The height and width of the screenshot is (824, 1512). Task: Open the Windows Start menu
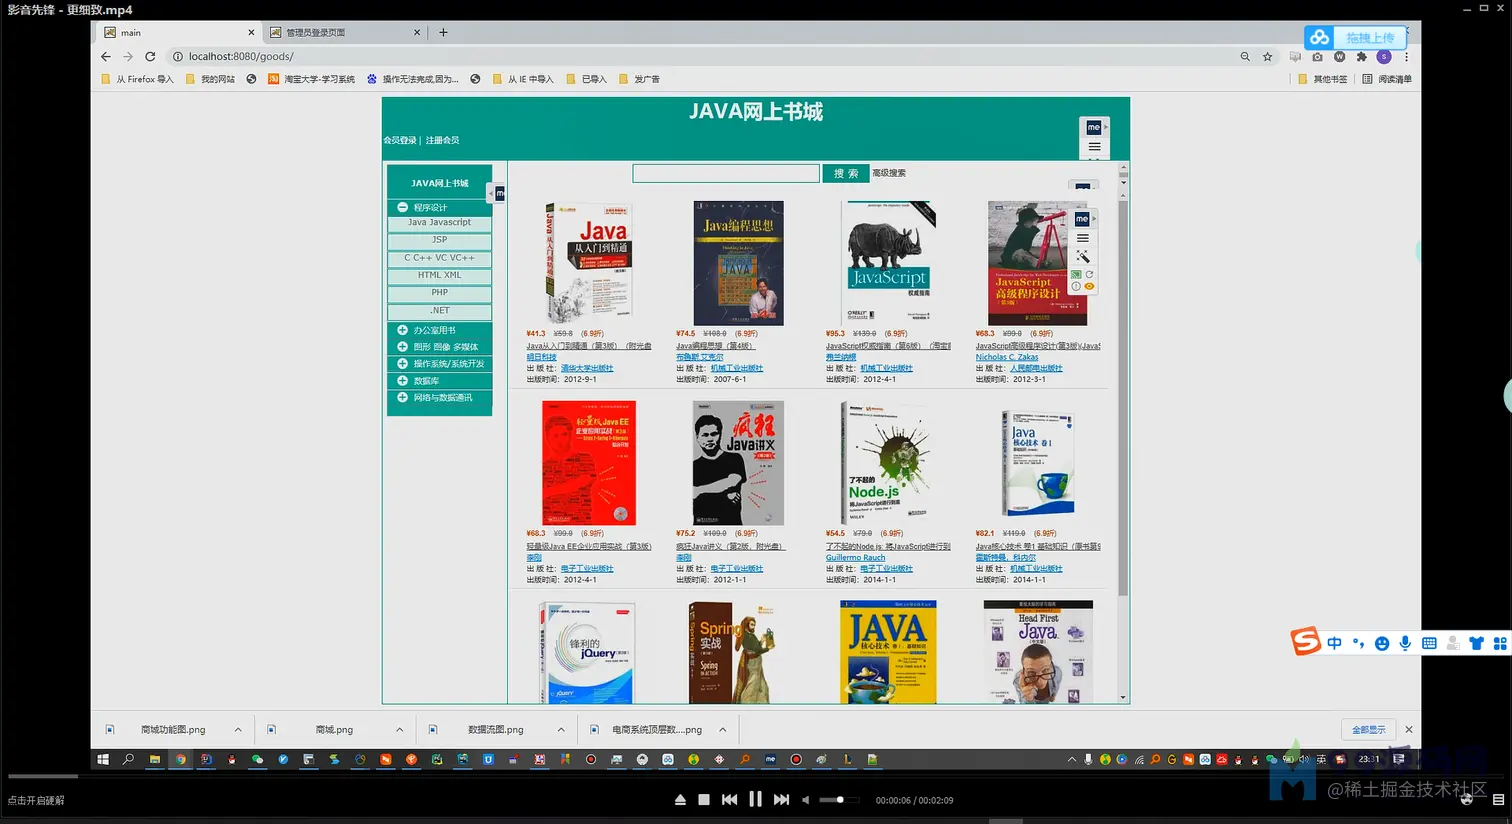pyautogui.click(x=103, y=760)
